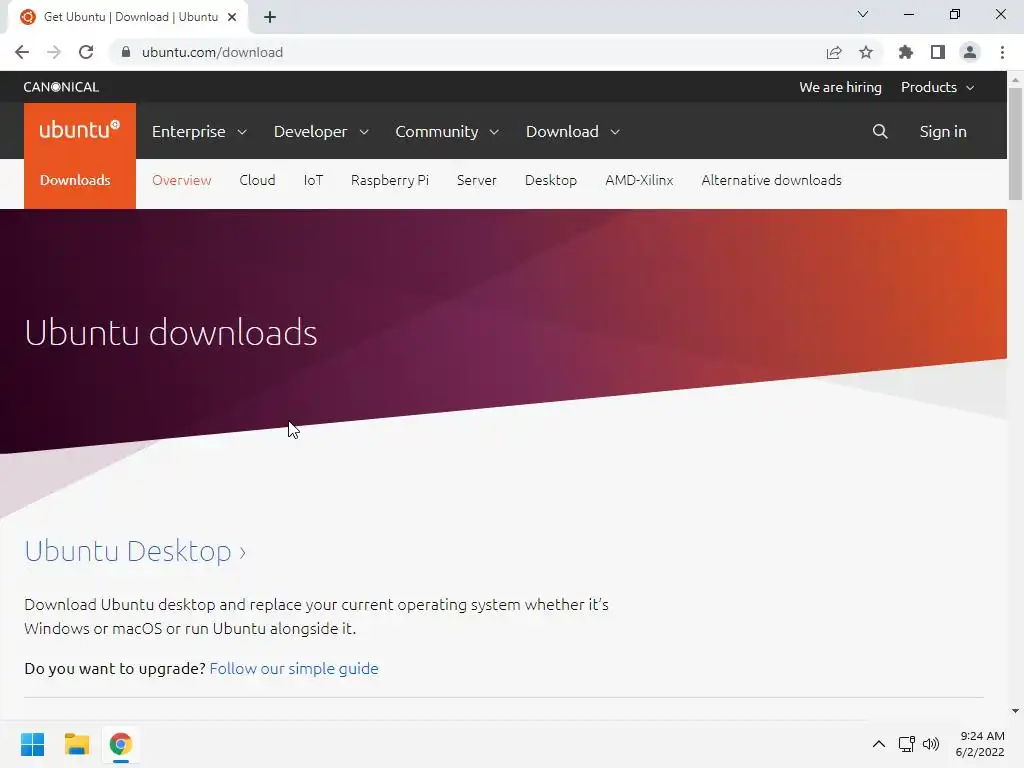1024x768 pixels.
Task: Open the Chrome profile avatar
Action: point(970,52)
